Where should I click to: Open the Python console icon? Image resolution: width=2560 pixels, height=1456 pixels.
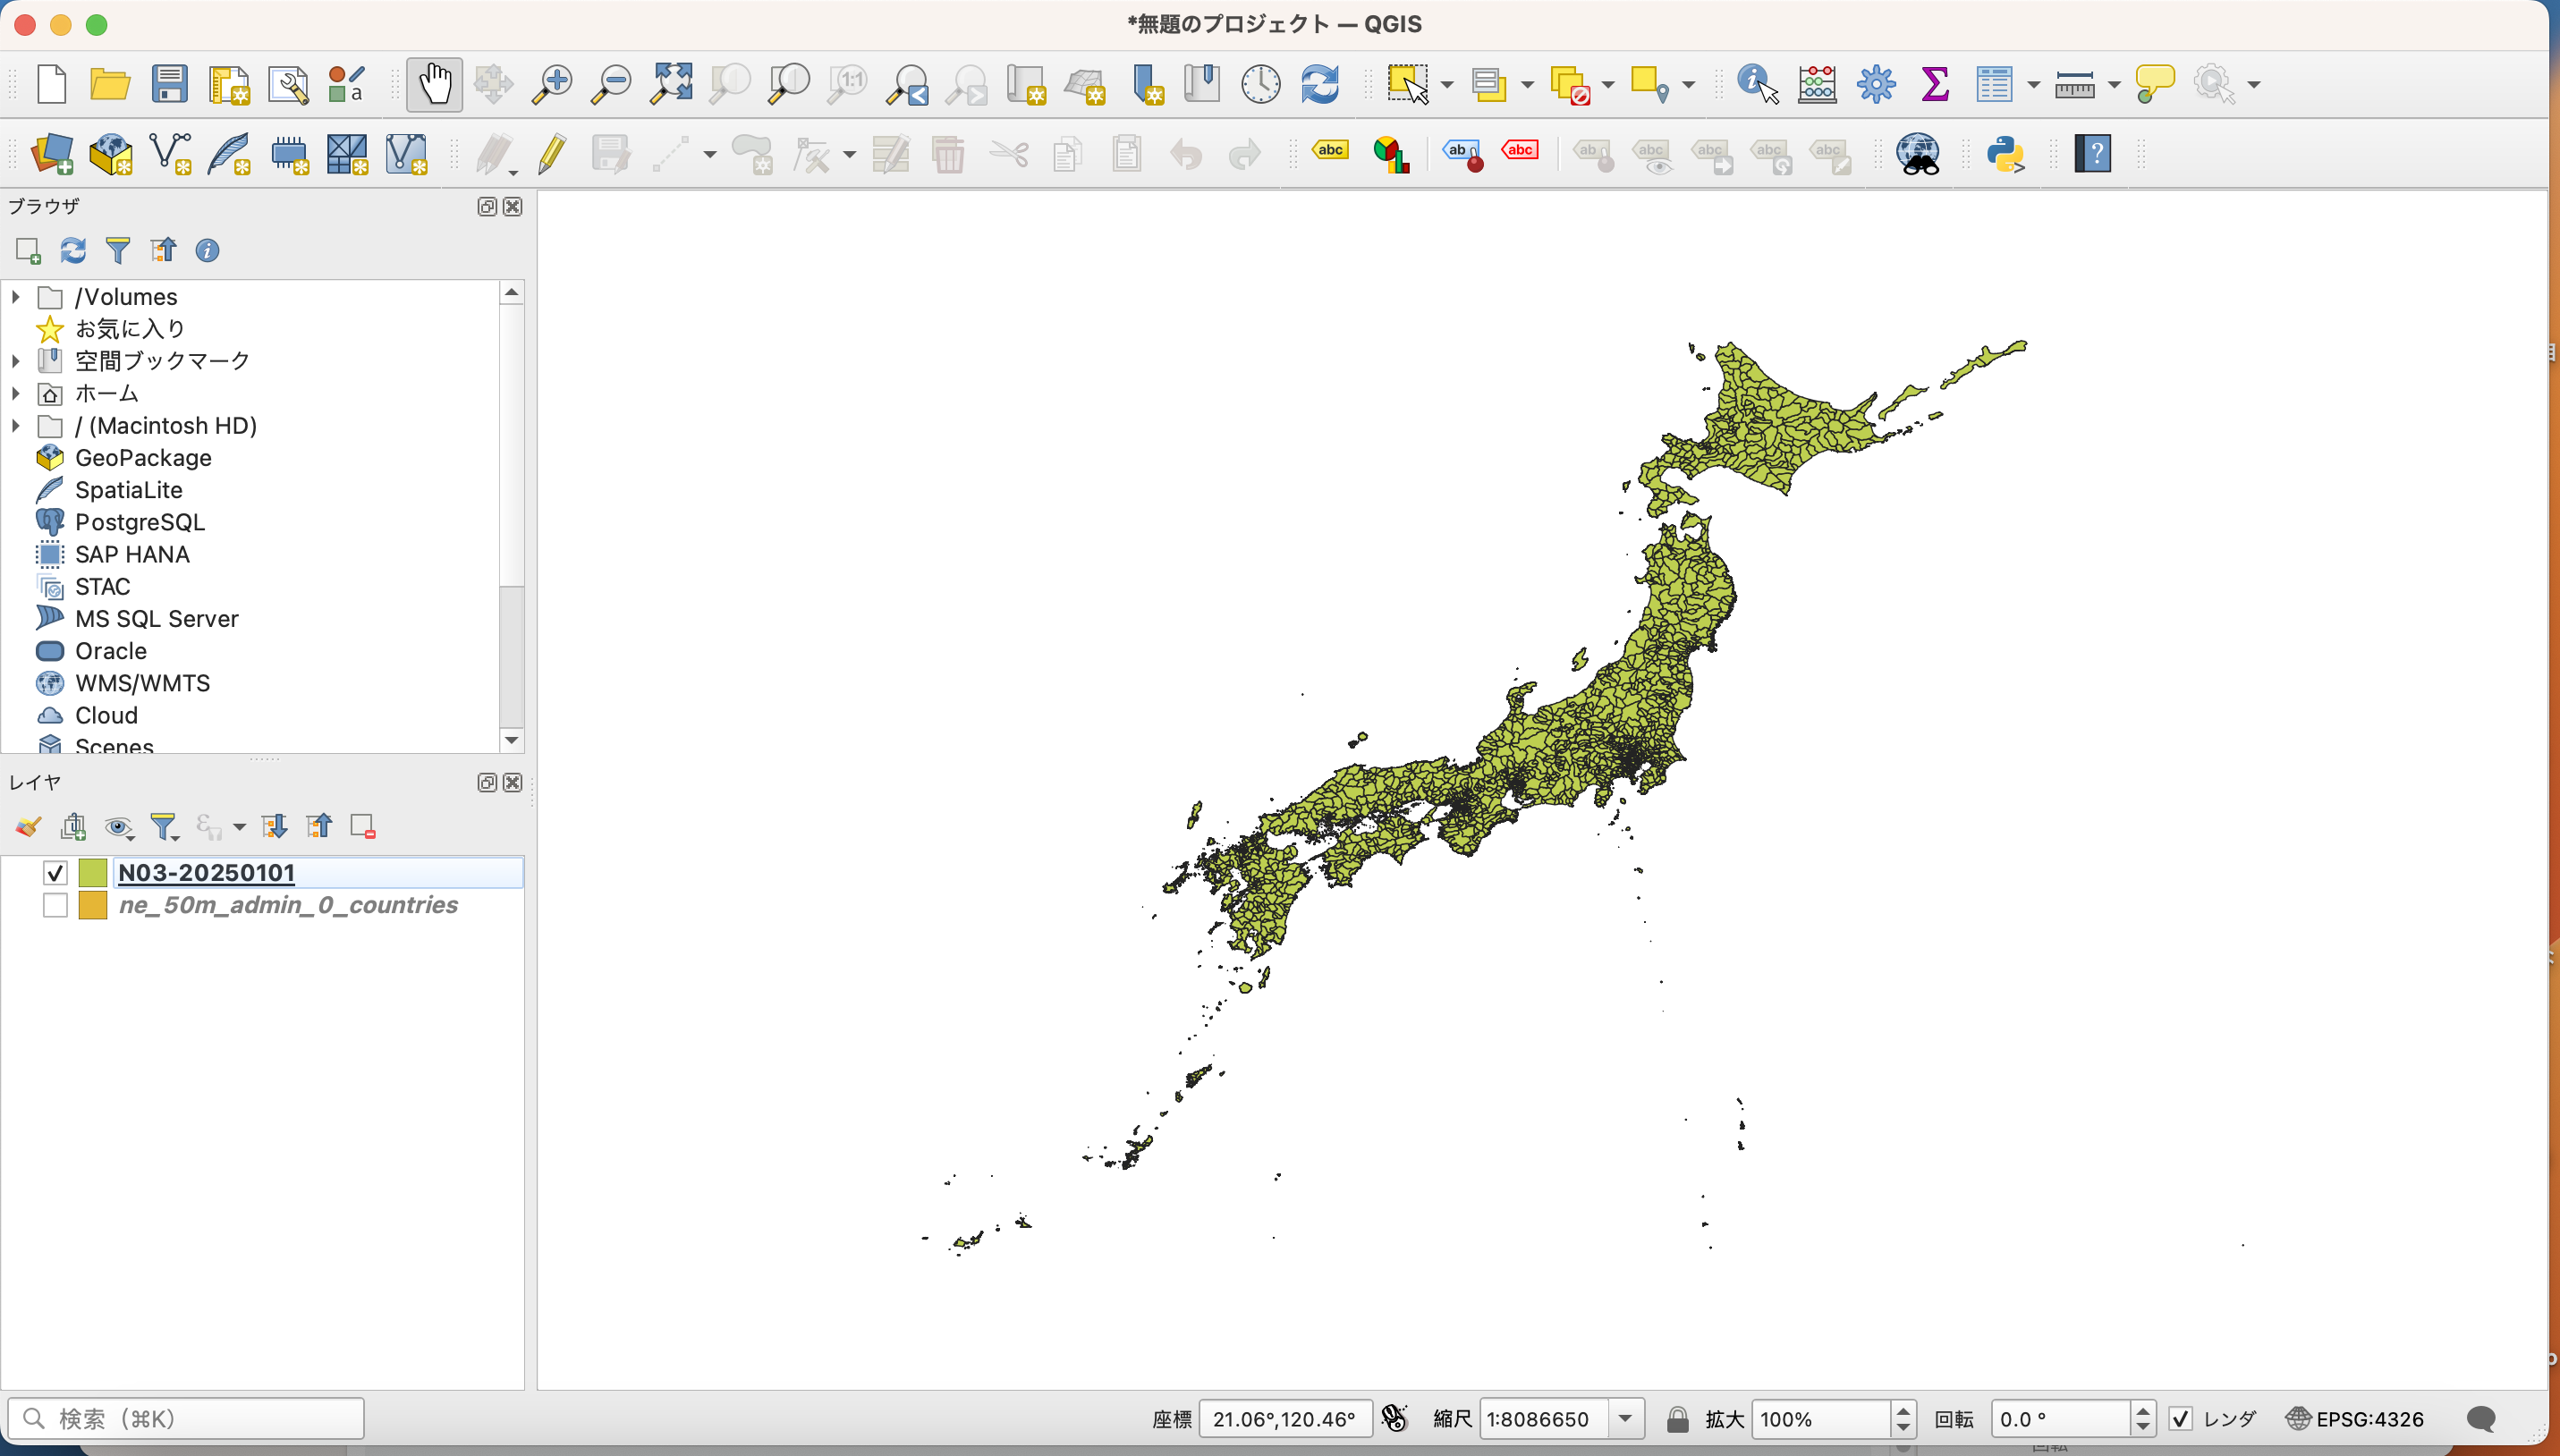point(2005,154)
